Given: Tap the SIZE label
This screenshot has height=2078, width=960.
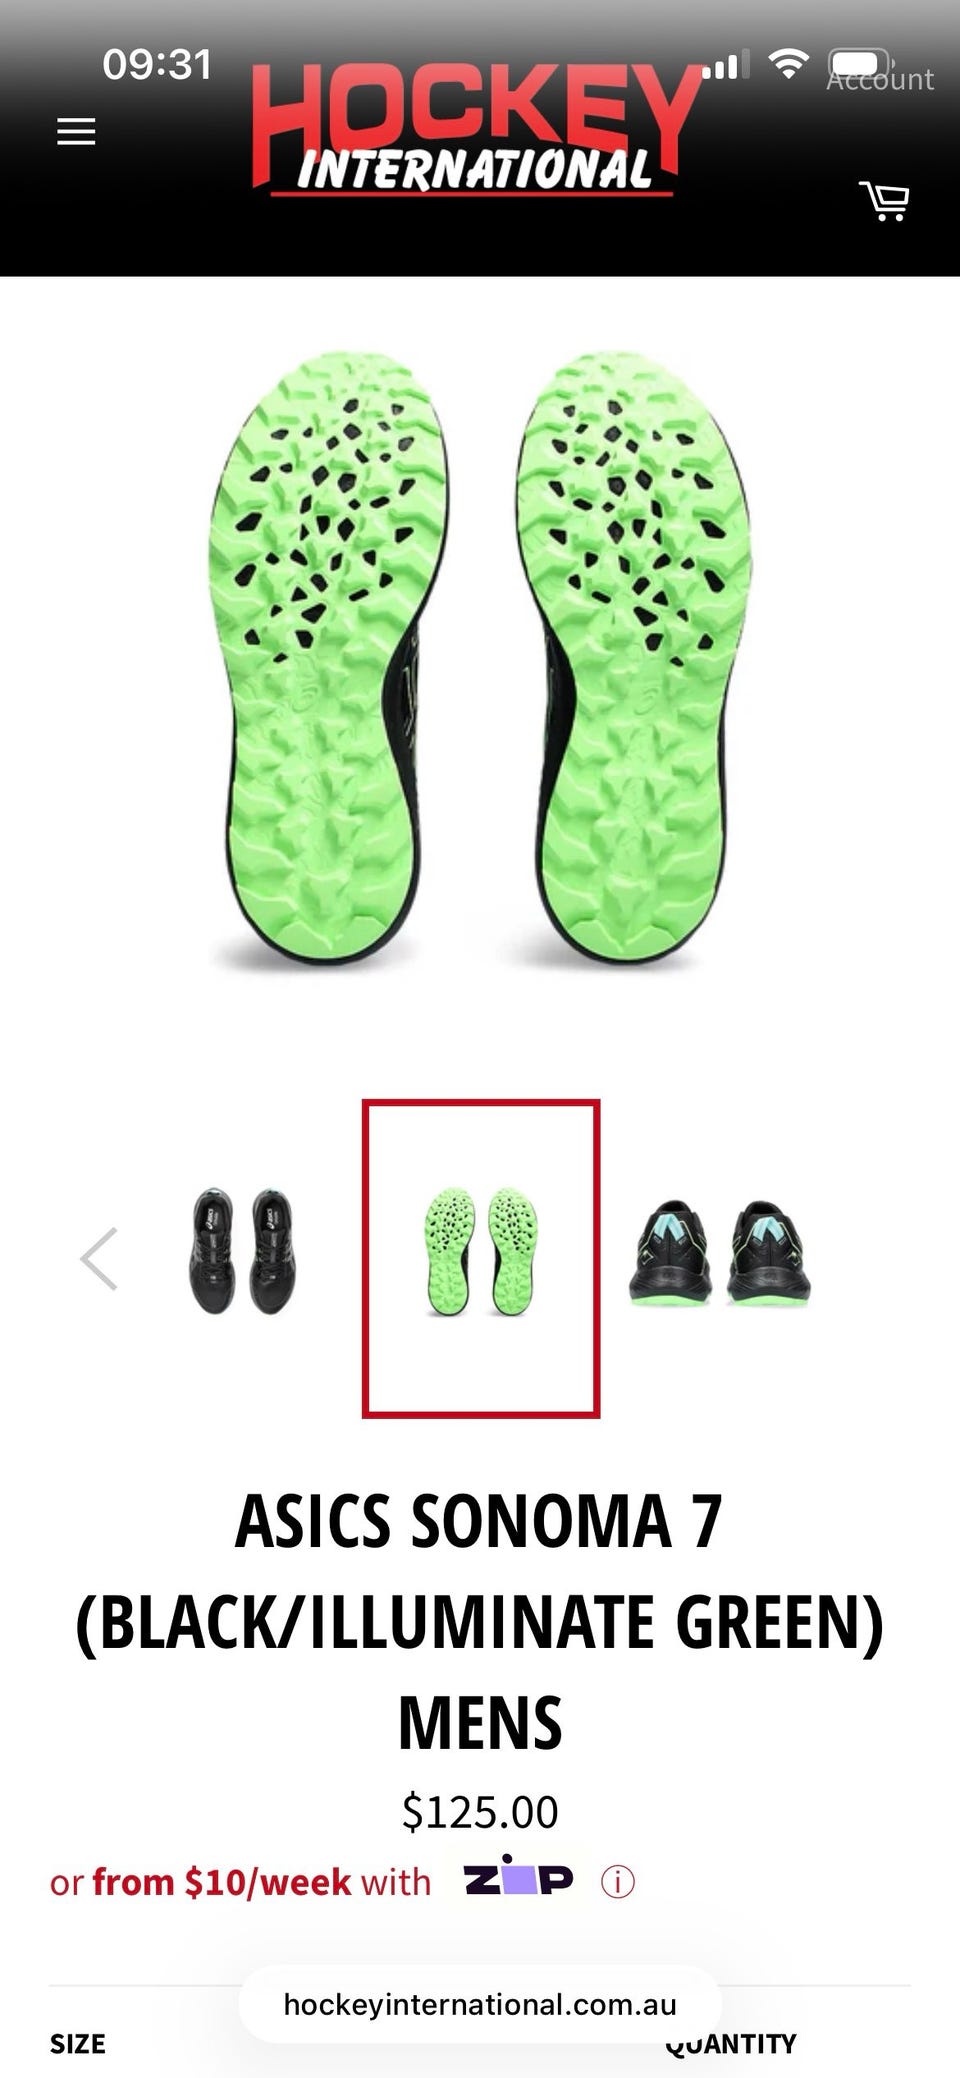Looking at the screenshot, I should [78, 2043].
